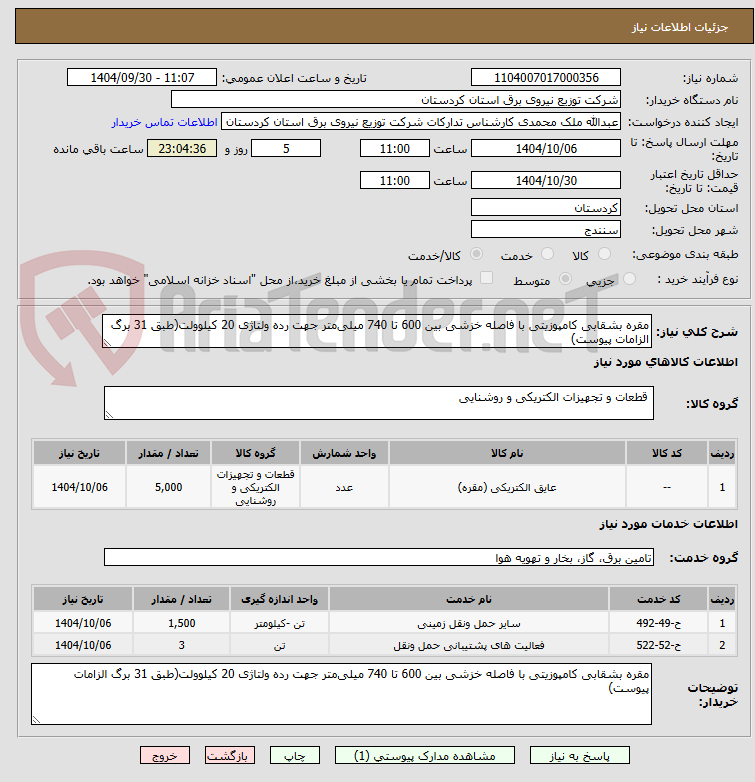Viewport: 755px width, 782px height.
Task: Click the خروج exit button
Action: 165,756
